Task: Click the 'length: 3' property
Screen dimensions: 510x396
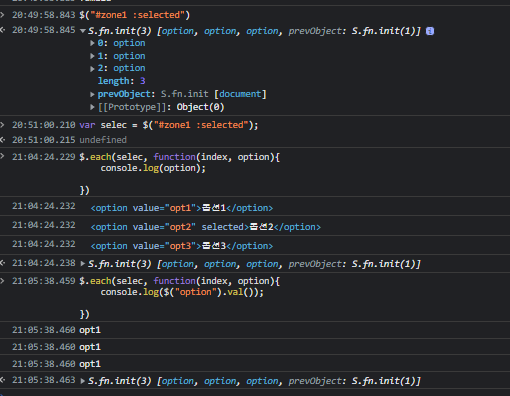Action: pyautogui.click(x=121, y=81)
